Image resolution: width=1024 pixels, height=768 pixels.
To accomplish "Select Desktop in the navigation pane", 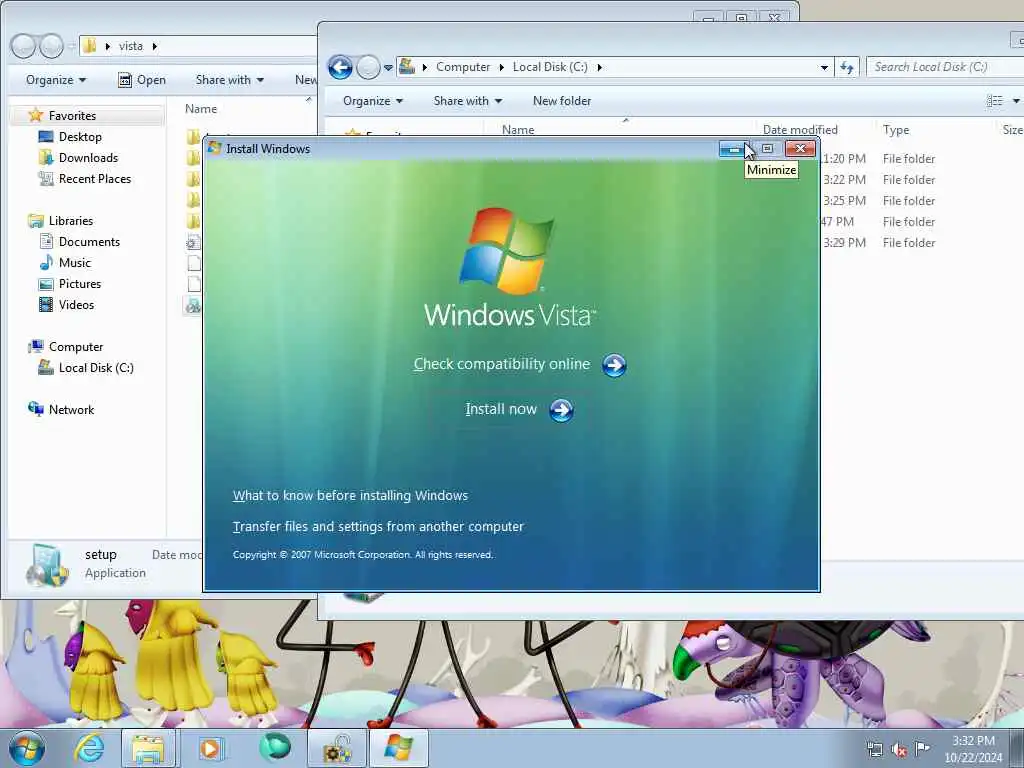I will (80, 136).
